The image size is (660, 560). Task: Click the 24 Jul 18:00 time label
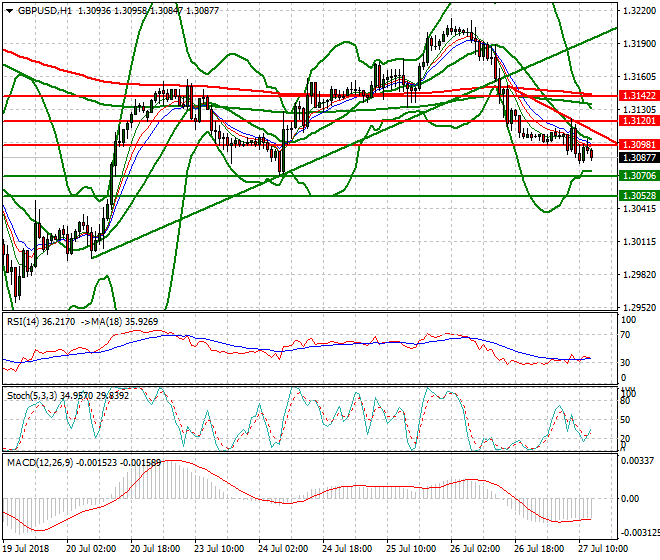point(347,549)
